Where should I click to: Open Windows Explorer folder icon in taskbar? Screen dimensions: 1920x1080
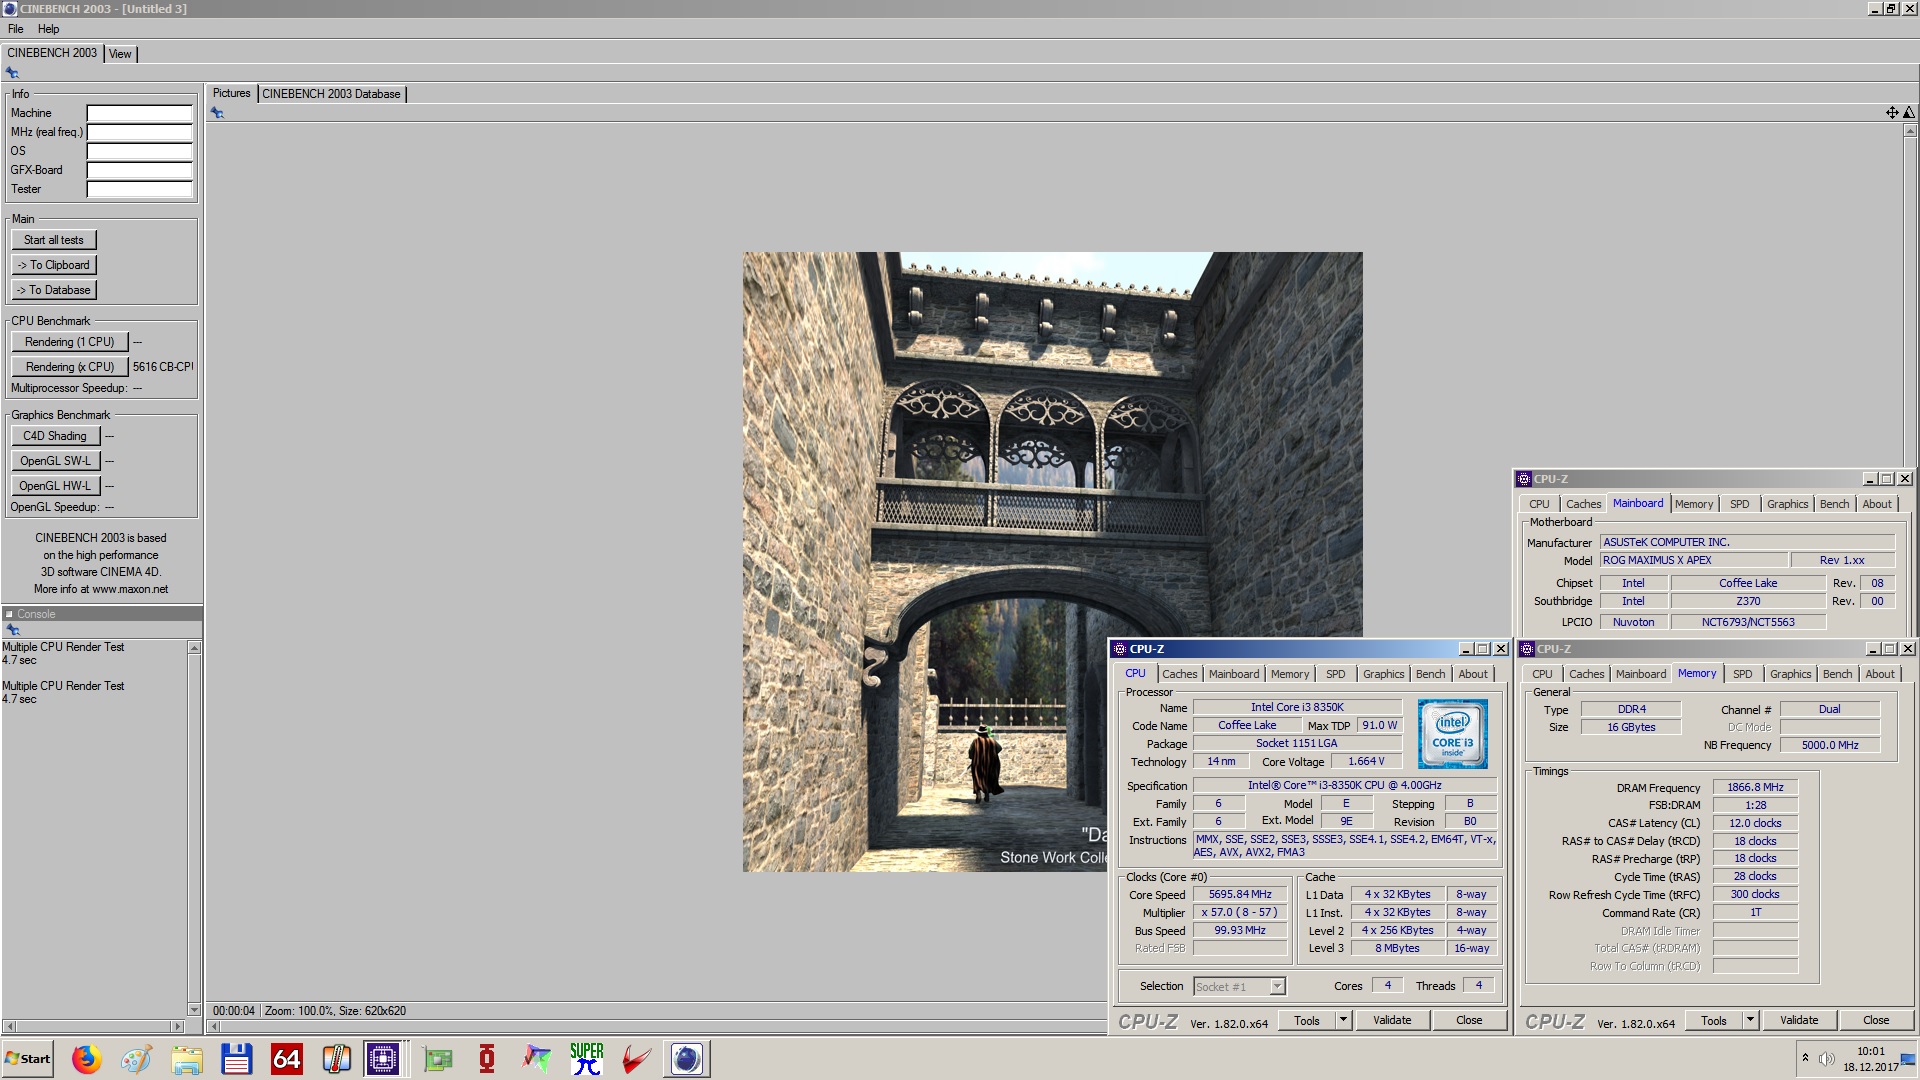click(186, 1059)
